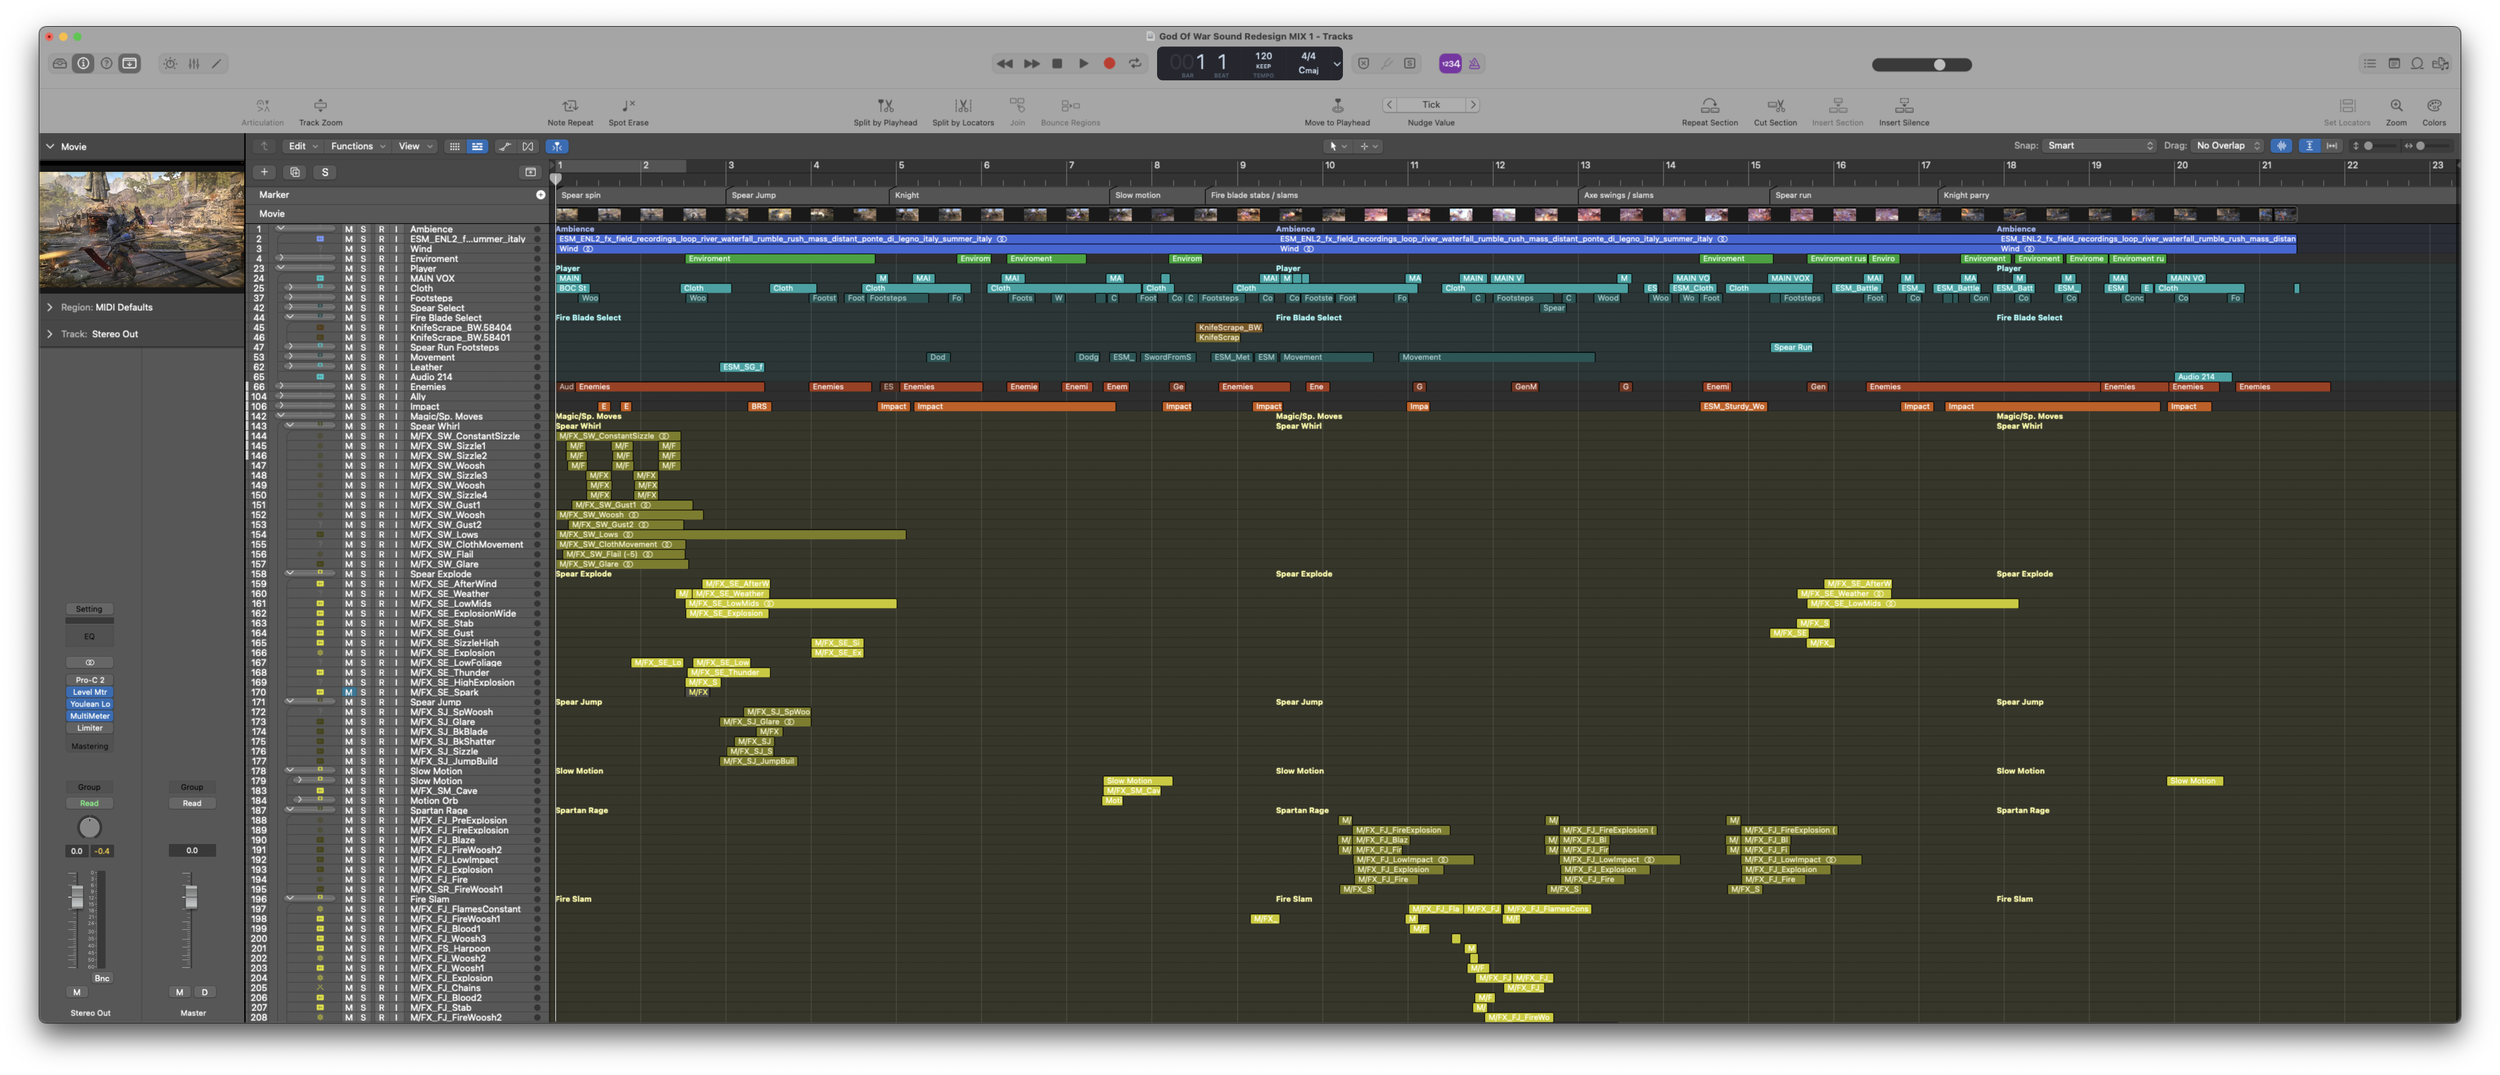This screenshot has height=1075, width=2500.
Task: Collapse the Movie inspector section
Action: (50, 146)
